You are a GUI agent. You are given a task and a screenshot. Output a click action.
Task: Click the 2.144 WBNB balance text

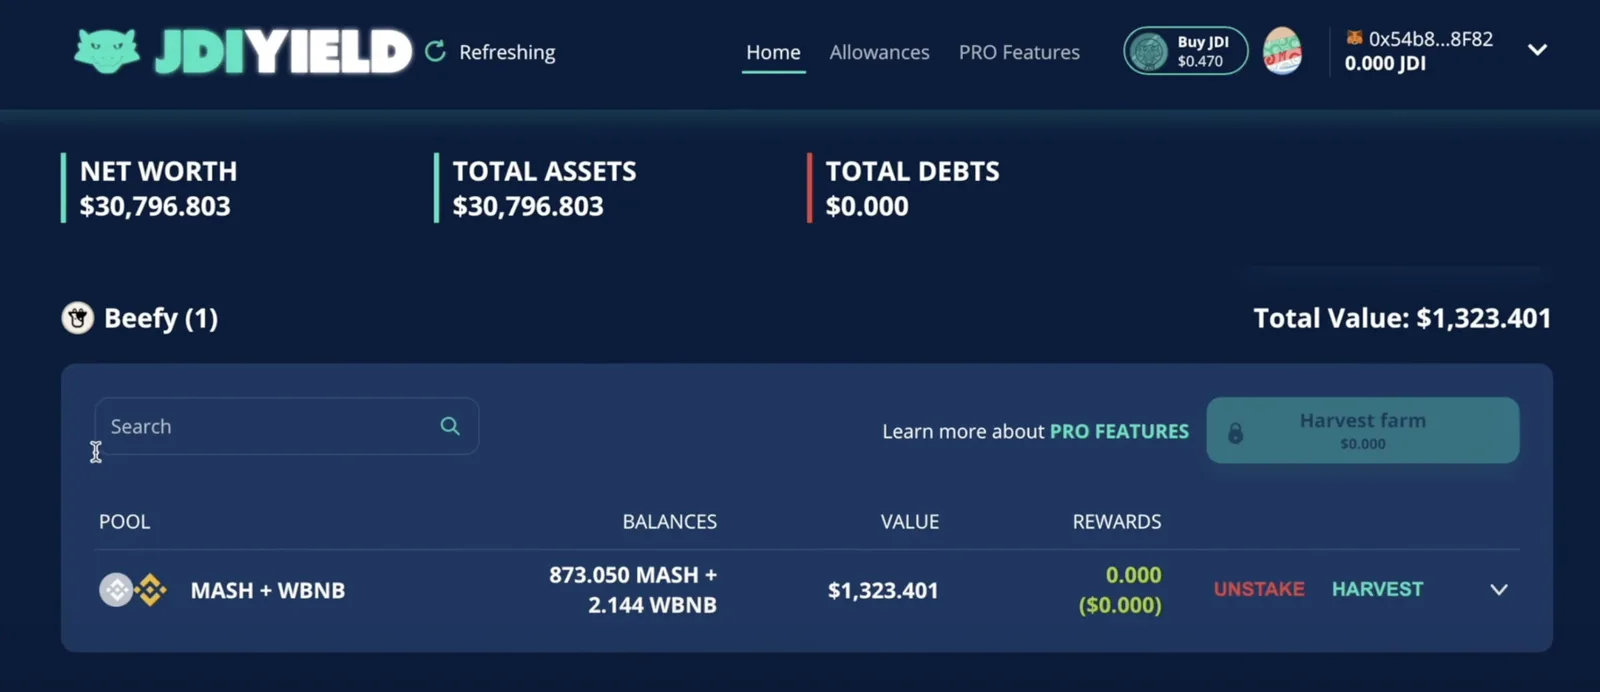pos(652,605)
